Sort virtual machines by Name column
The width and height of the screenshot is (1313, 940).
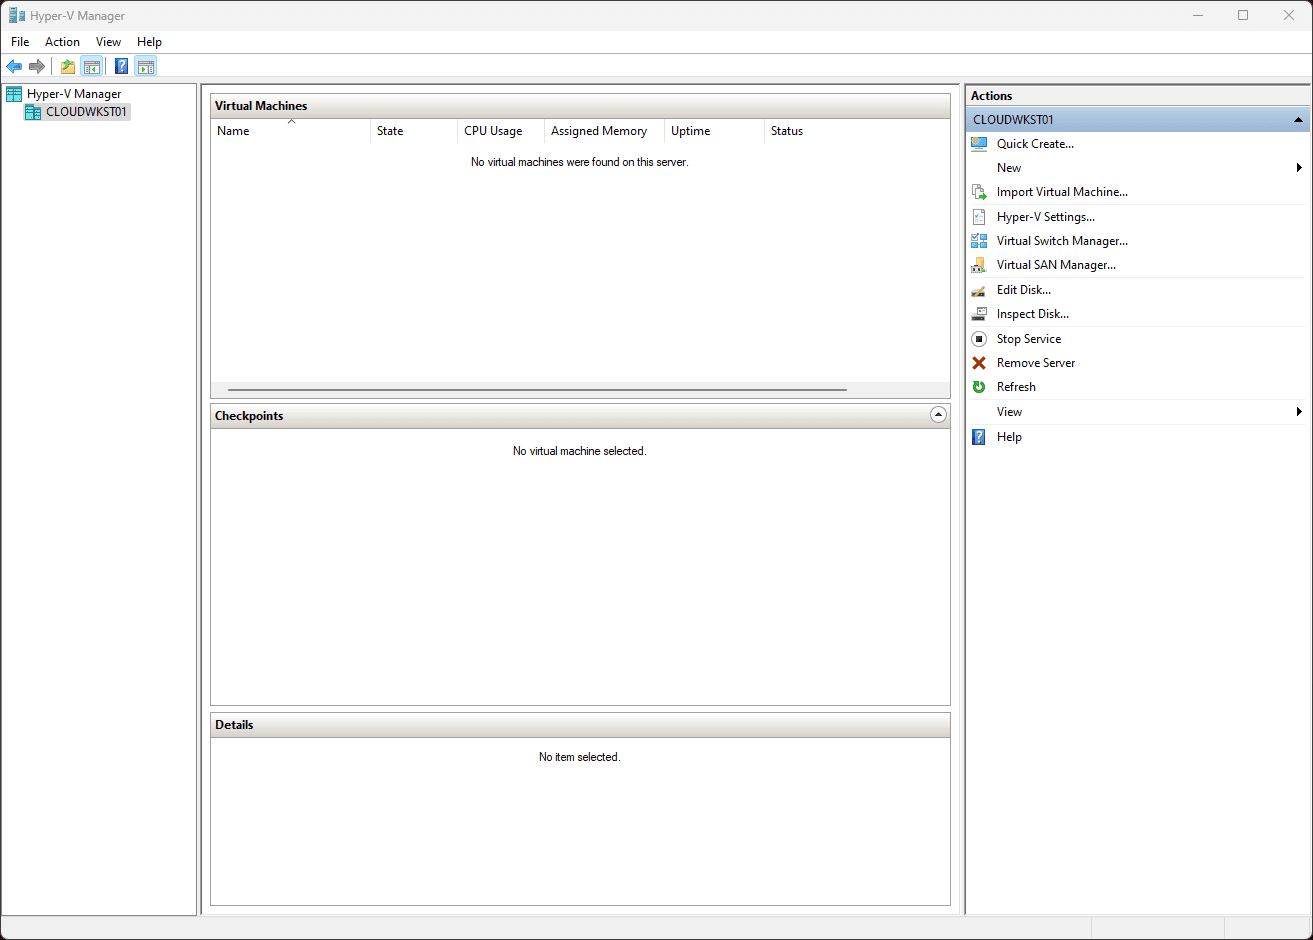290,131
